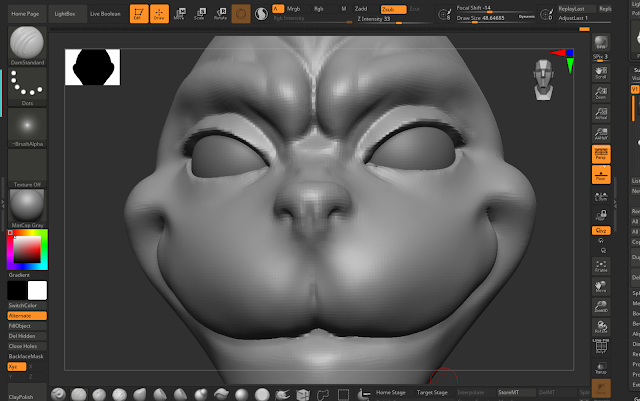640x401 pixels.
Task: Select the black secondary color swatch
Action: tap(17, 290)
